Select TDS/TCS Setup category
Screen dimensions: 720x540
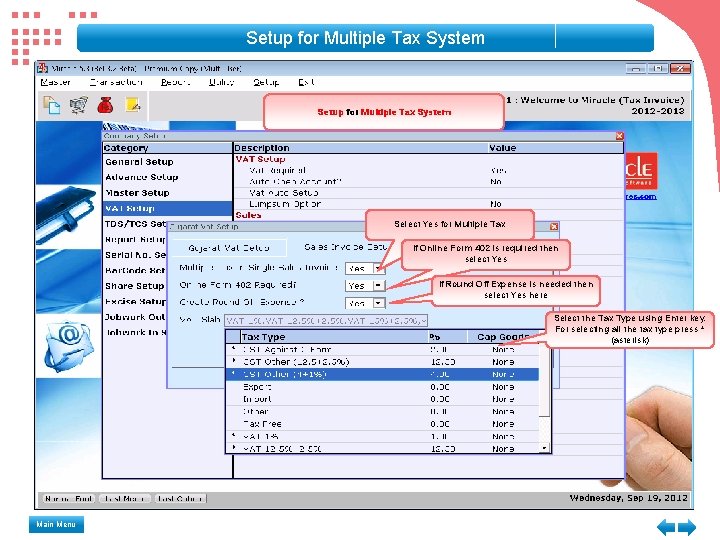tap(135, 224)
